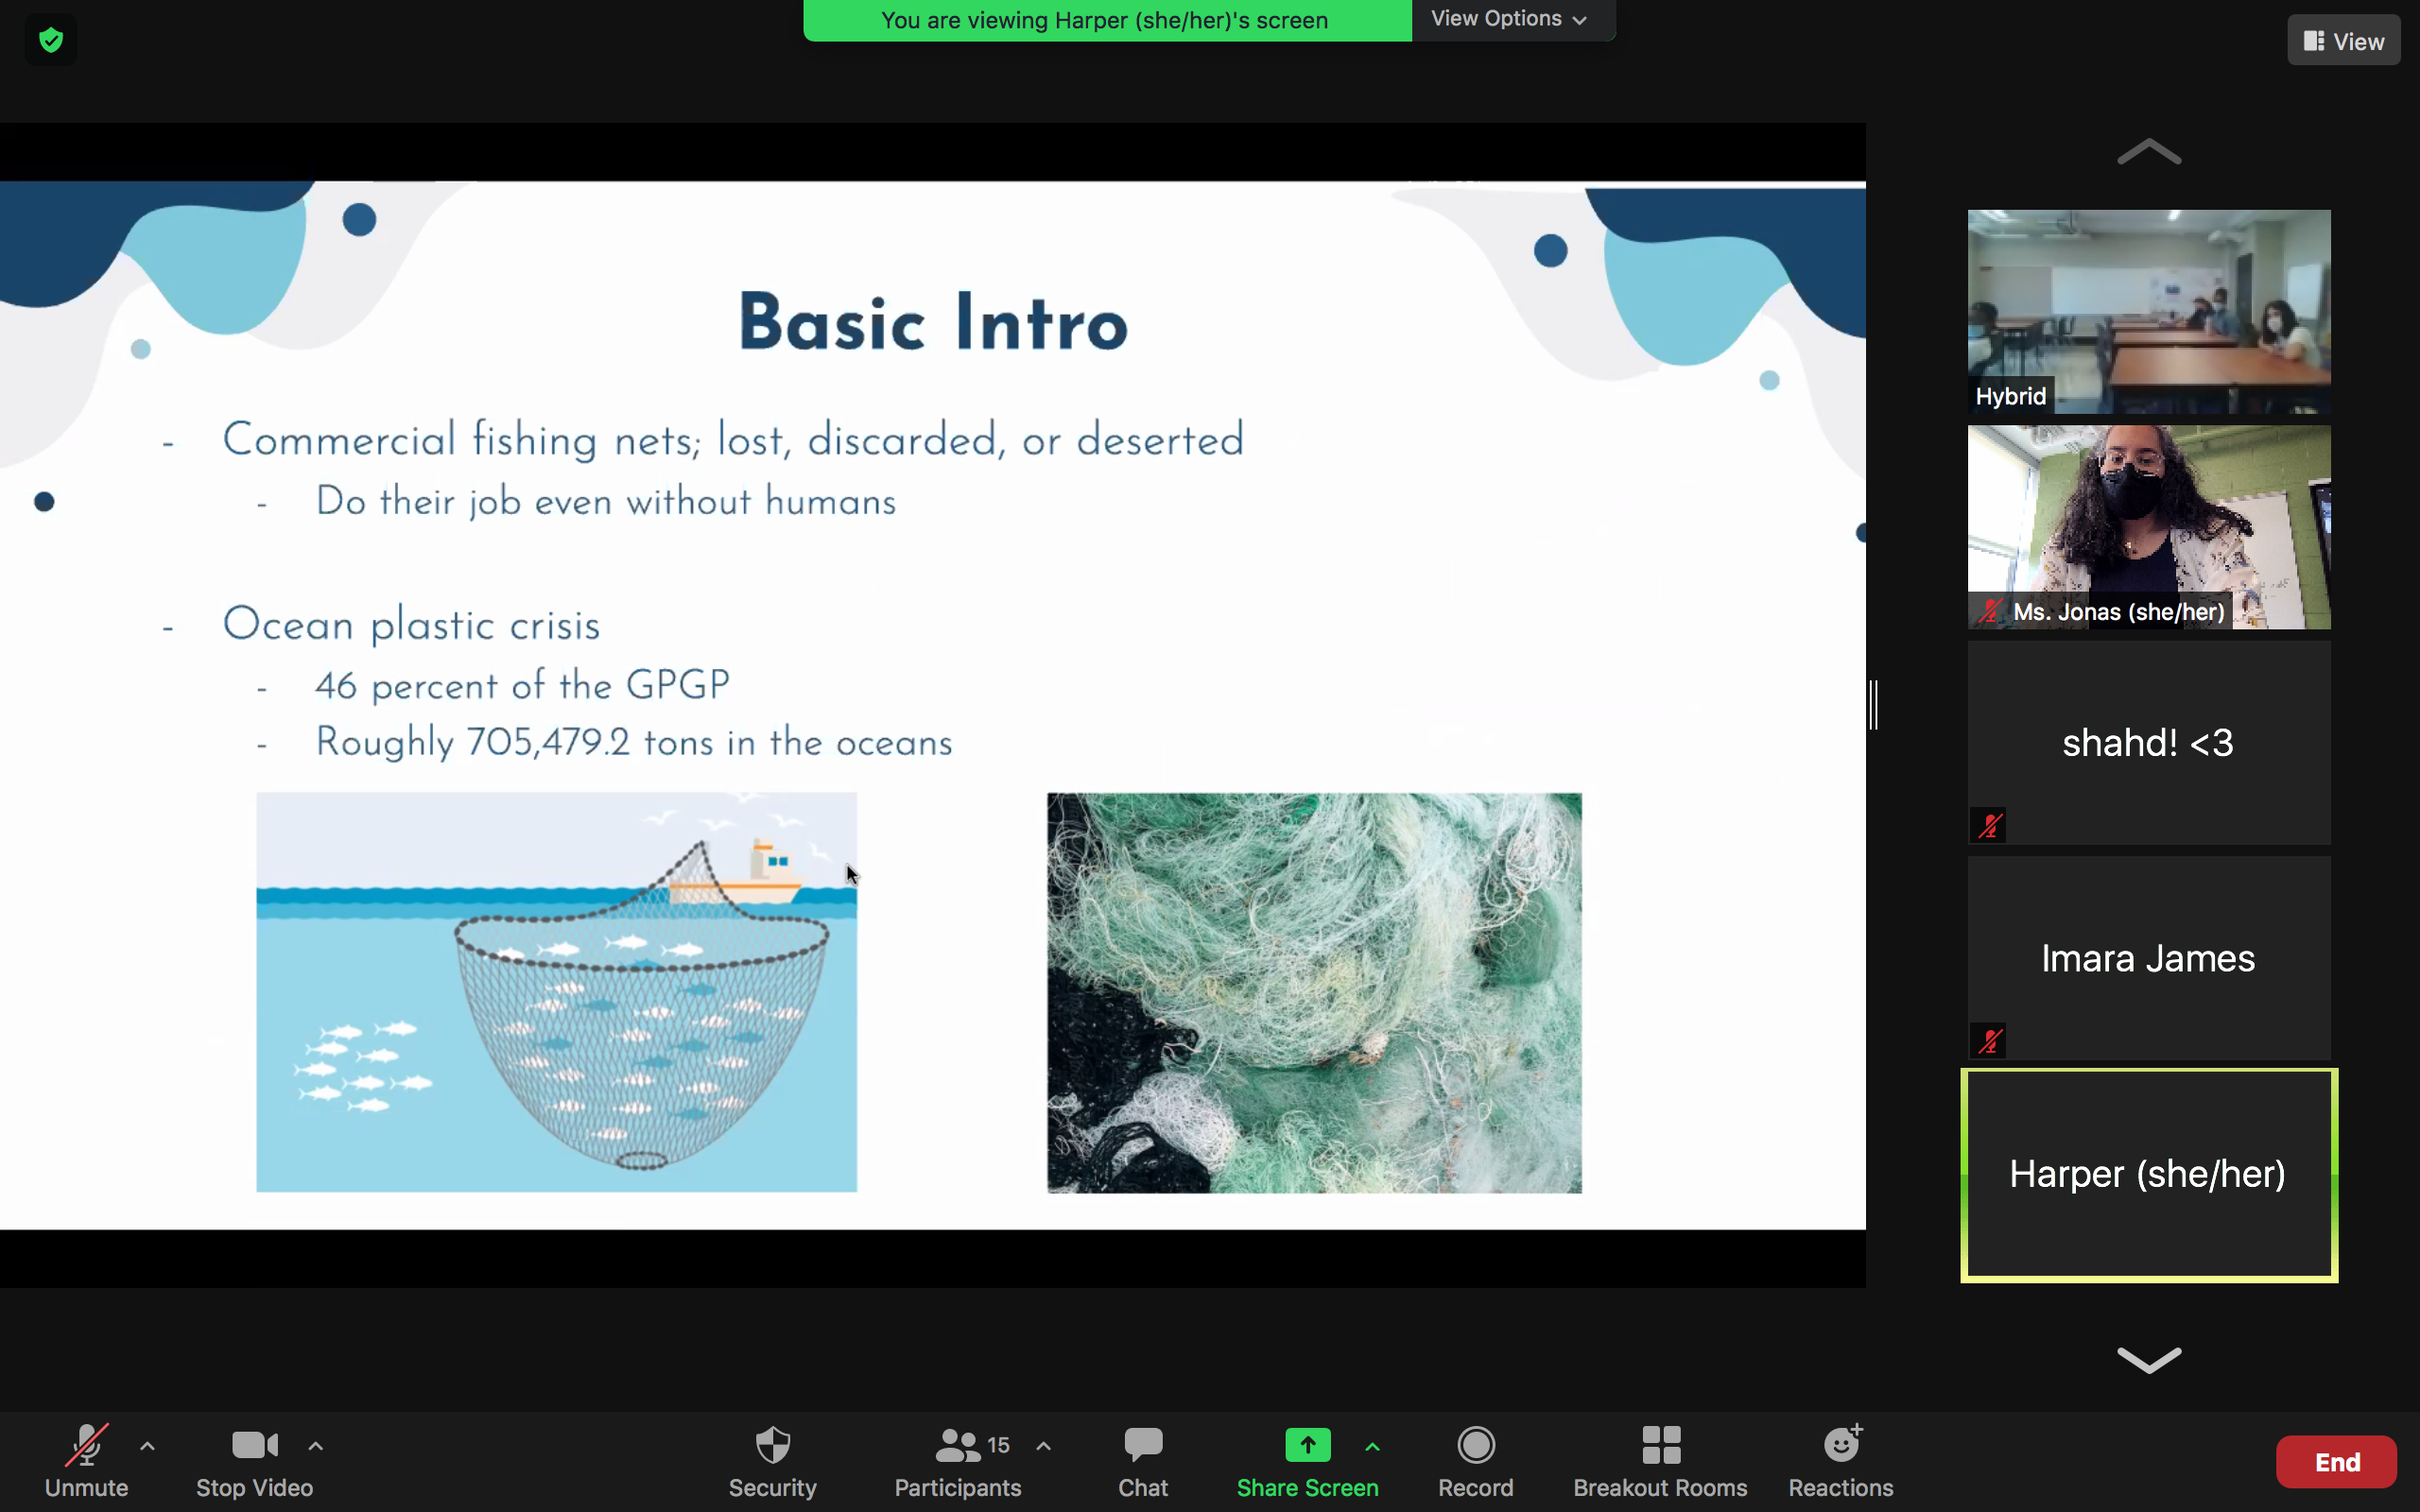2420x1512 pixels.
Task: Click the green Share Screen icon
Action: 1307,1445
